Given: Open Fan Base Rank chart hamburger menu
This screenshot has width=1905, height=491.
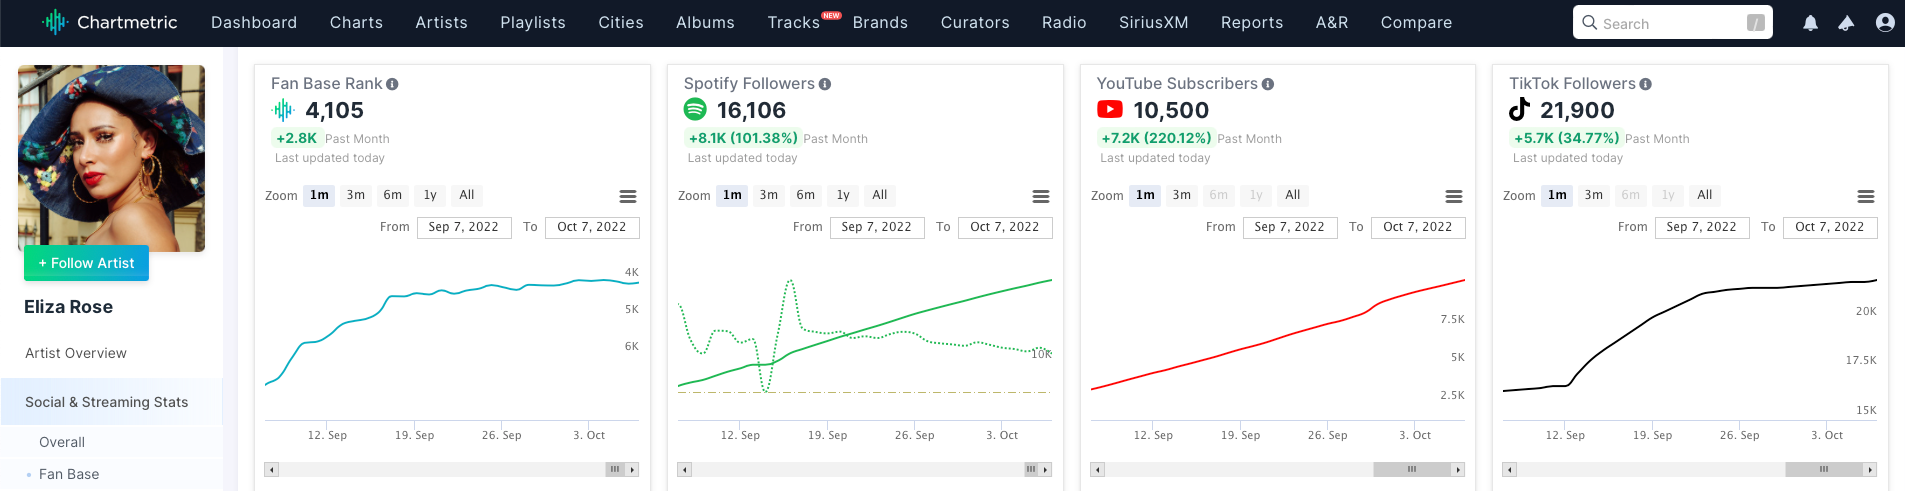Looking at the screenshot, I should [628, 197].
